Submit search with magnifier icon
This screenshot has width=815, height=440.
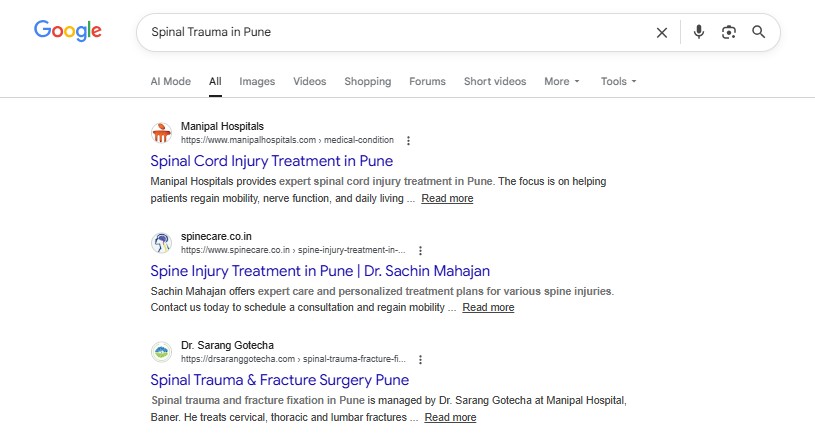(x=758, y=32)
